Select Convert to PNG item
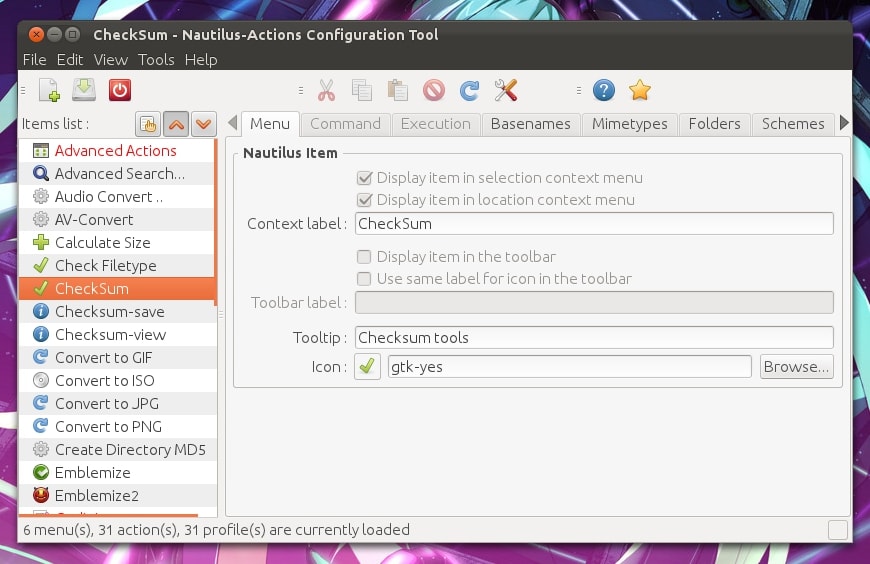Screen dimensions: 870x564 coord(117,426)
